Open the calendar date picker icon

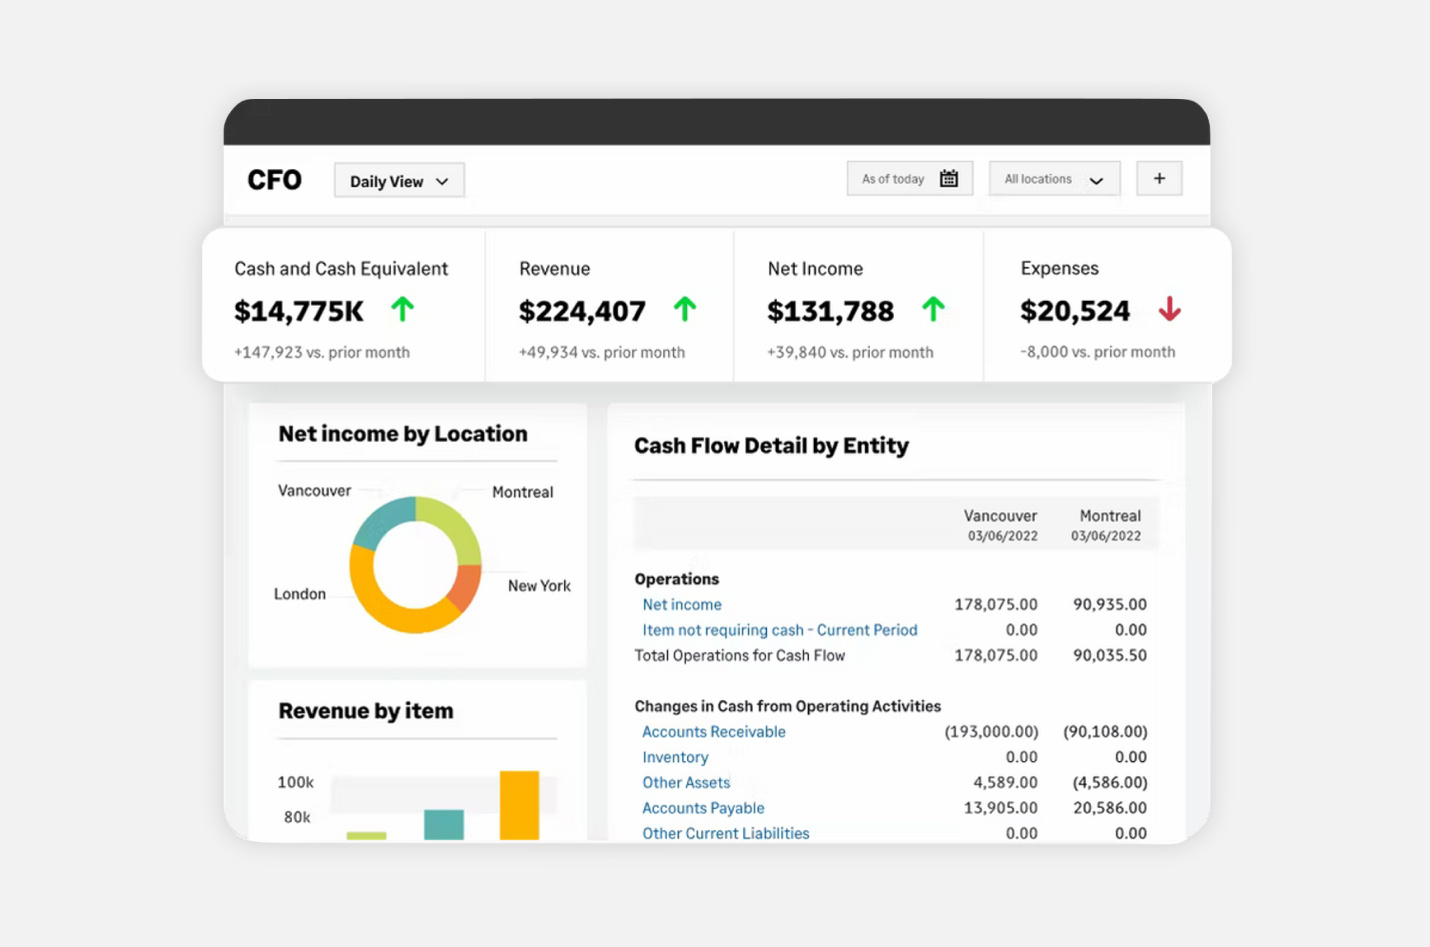pos(948,177)
